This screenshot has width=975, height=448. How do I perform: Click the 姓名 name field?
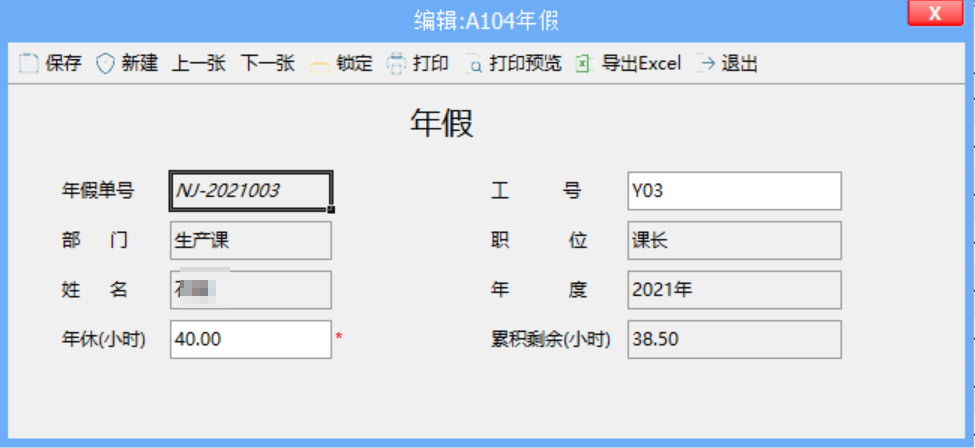click(251, 290)
